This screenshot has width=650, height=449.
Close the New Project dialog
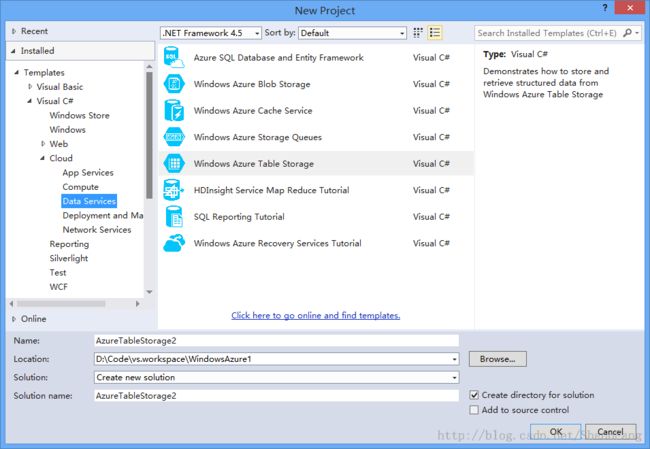pyautogui.click(x=630, y=7)
